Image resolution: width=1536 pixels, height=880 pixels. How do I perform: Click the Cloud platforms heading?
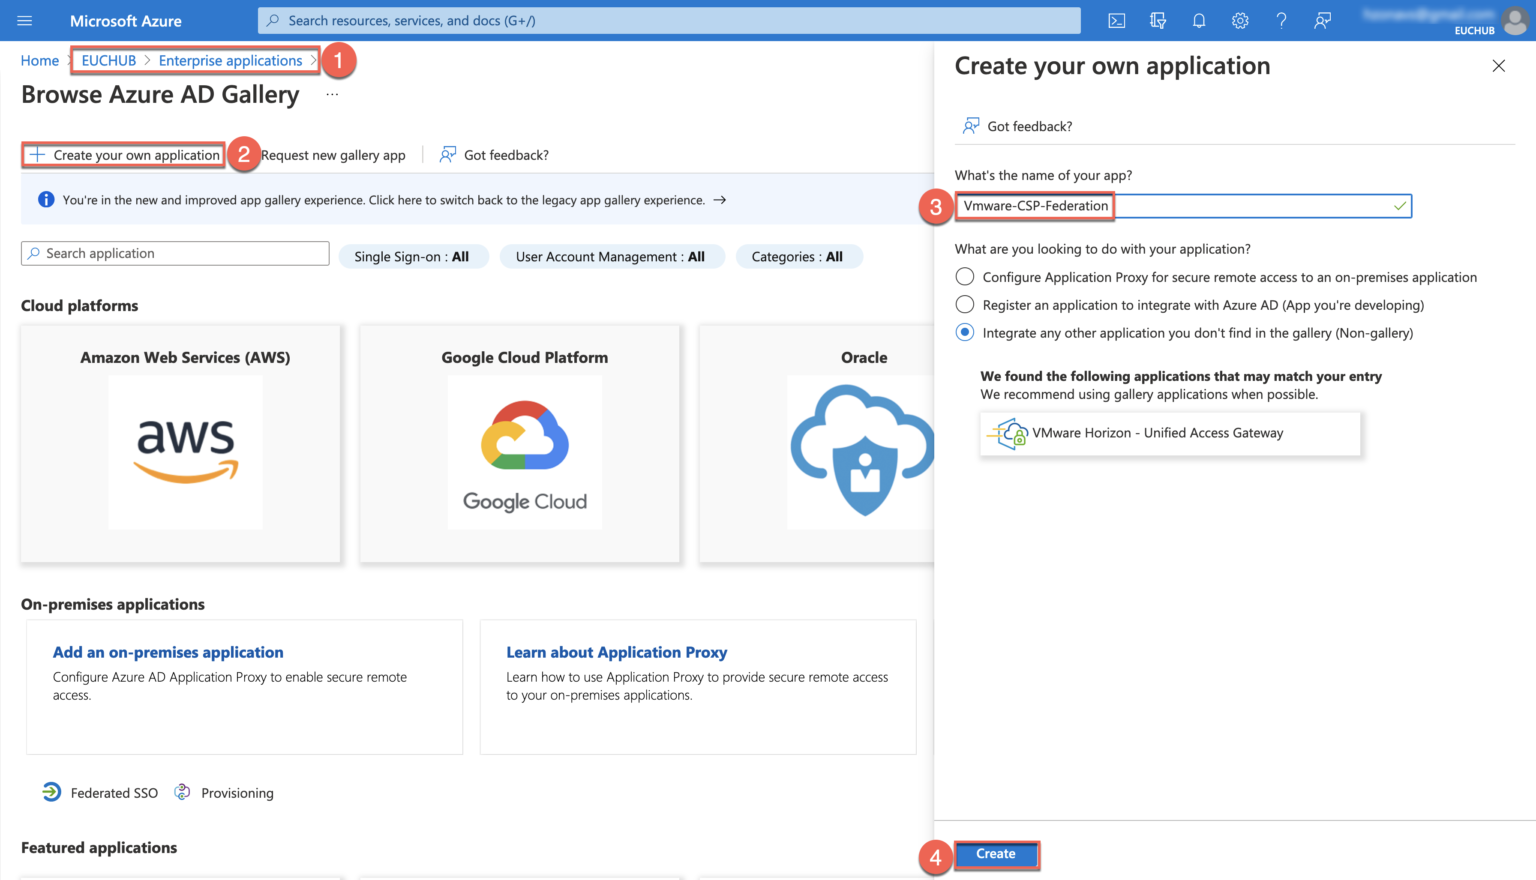click(x=80, y=306)
